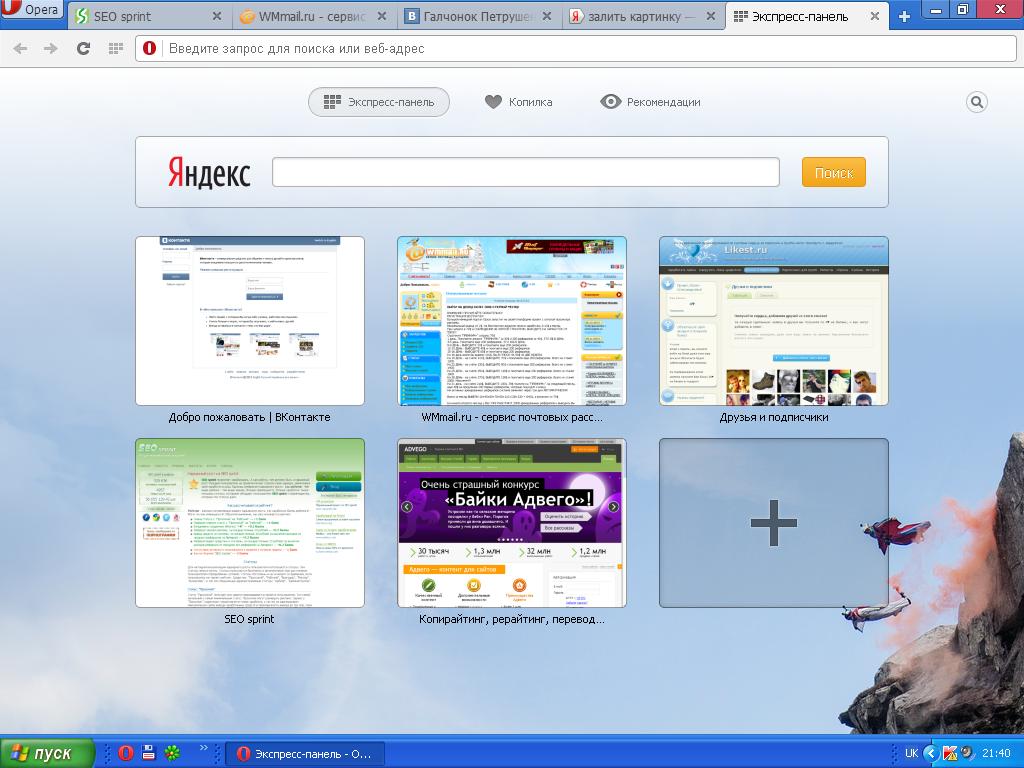This screenshot has height=768, width=1024.
Task: Switch to the SEO sprint tab
Action: point(149,16)
